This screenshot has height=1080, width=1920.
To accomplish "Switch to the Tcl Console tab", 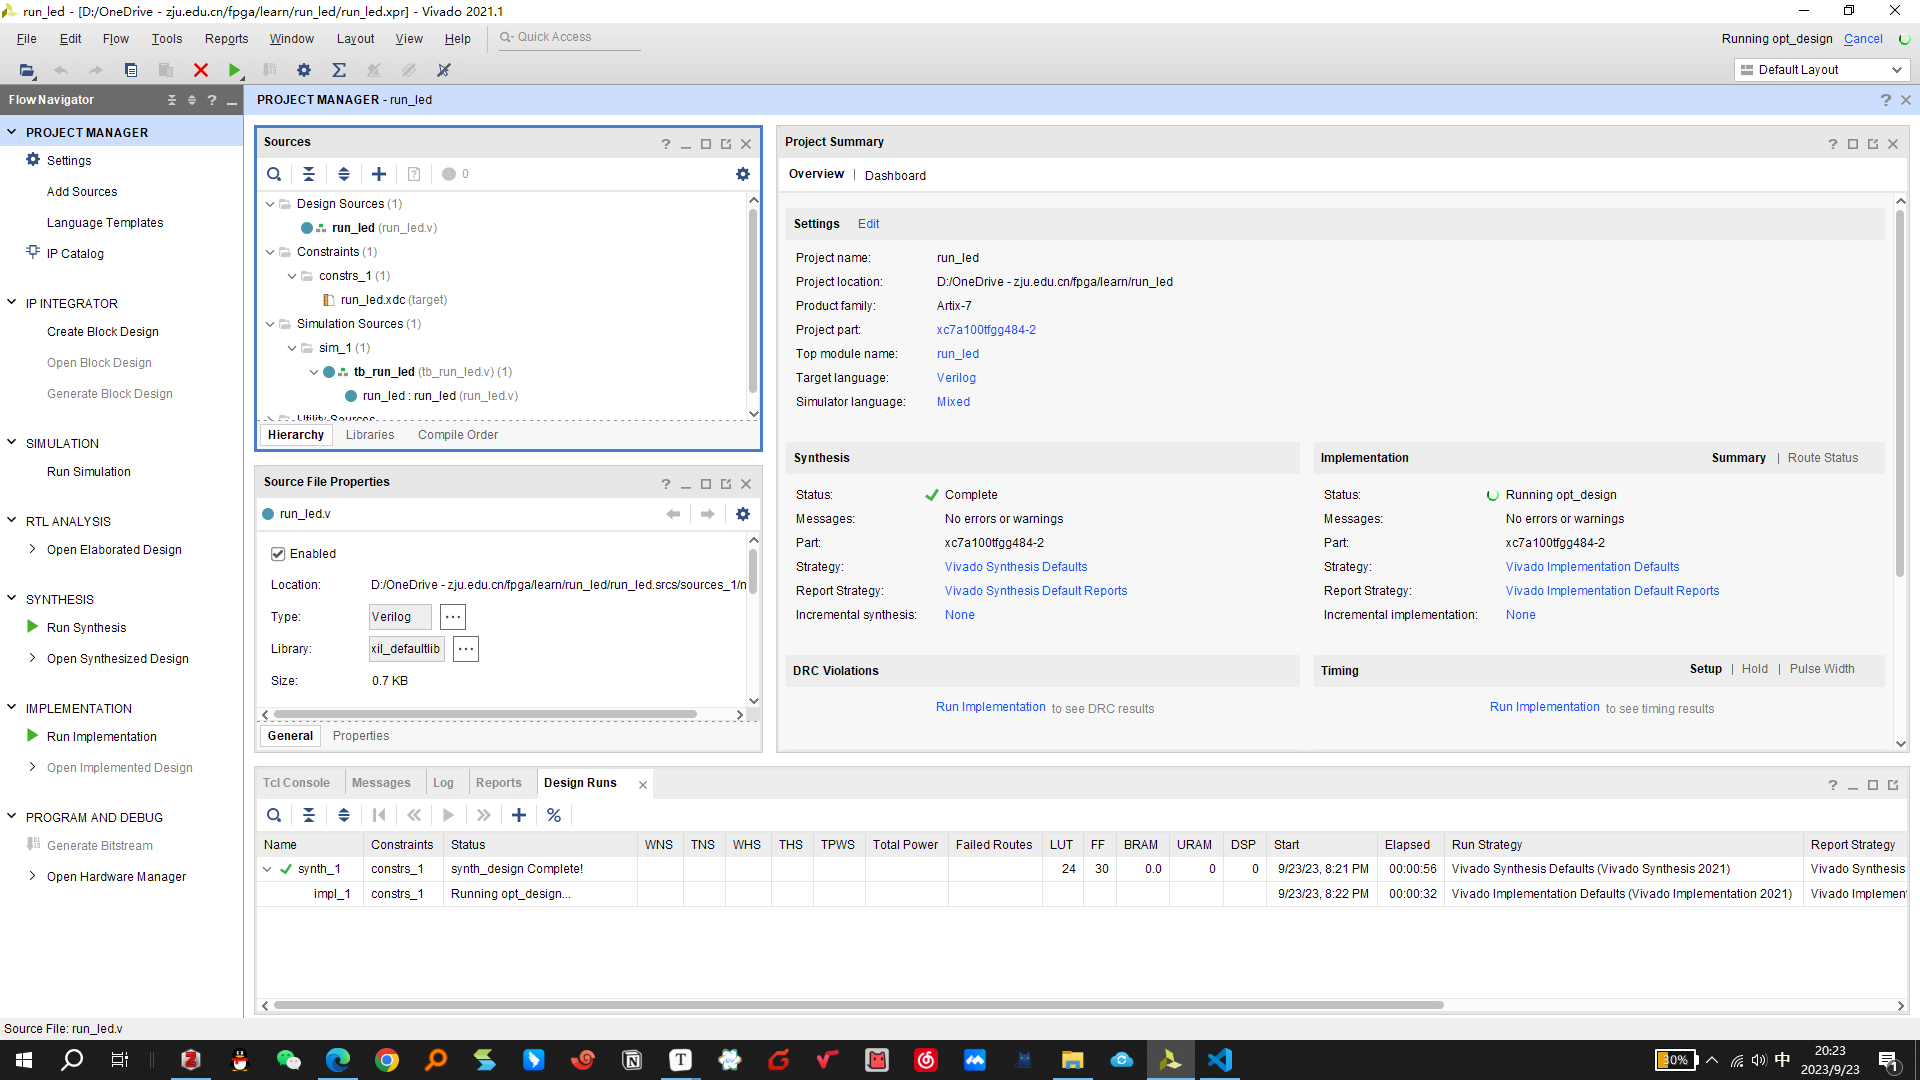I will coord(296,782).
